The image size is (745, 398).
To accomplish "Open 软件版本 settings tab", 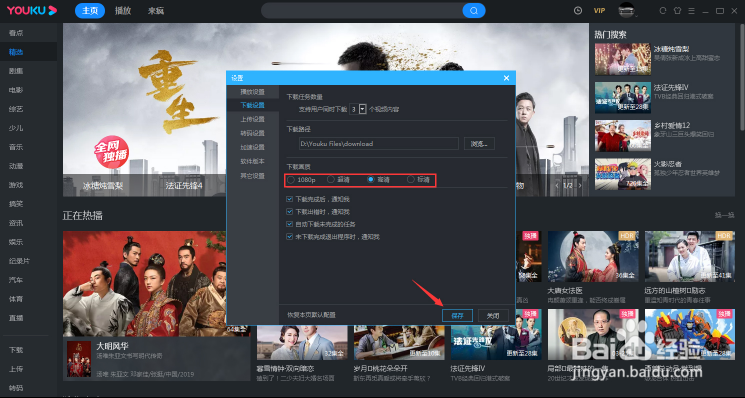I will click(x=252, y=161).
